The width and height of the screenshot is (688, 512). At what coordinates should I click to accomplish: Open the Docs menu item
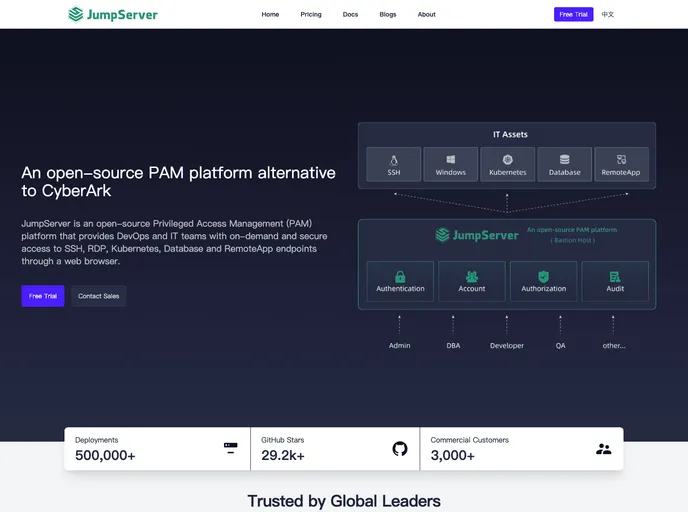[350, 15]
